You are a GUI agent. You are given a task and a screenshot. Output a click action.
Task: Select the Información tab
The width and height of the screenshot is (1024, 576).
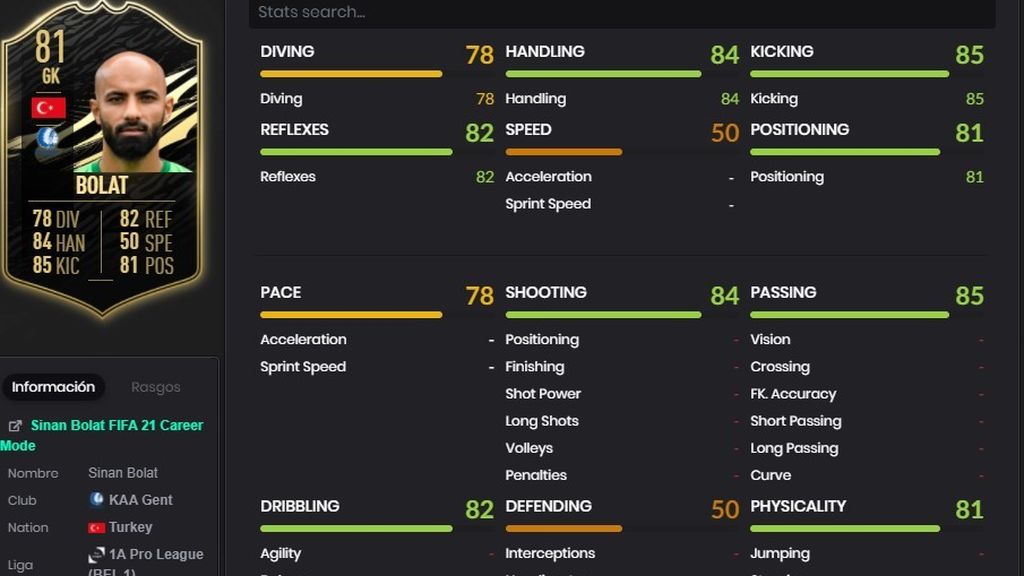click(x=53, y=387)
